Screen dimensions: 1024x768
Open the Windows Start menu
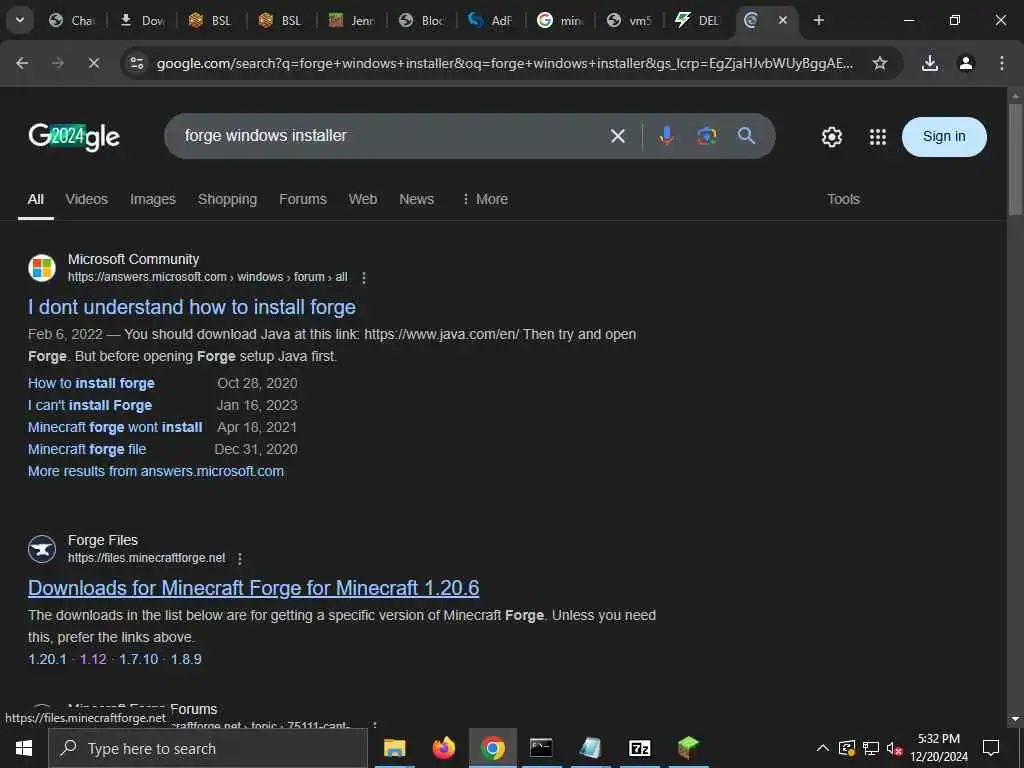(x=24, y=748)
